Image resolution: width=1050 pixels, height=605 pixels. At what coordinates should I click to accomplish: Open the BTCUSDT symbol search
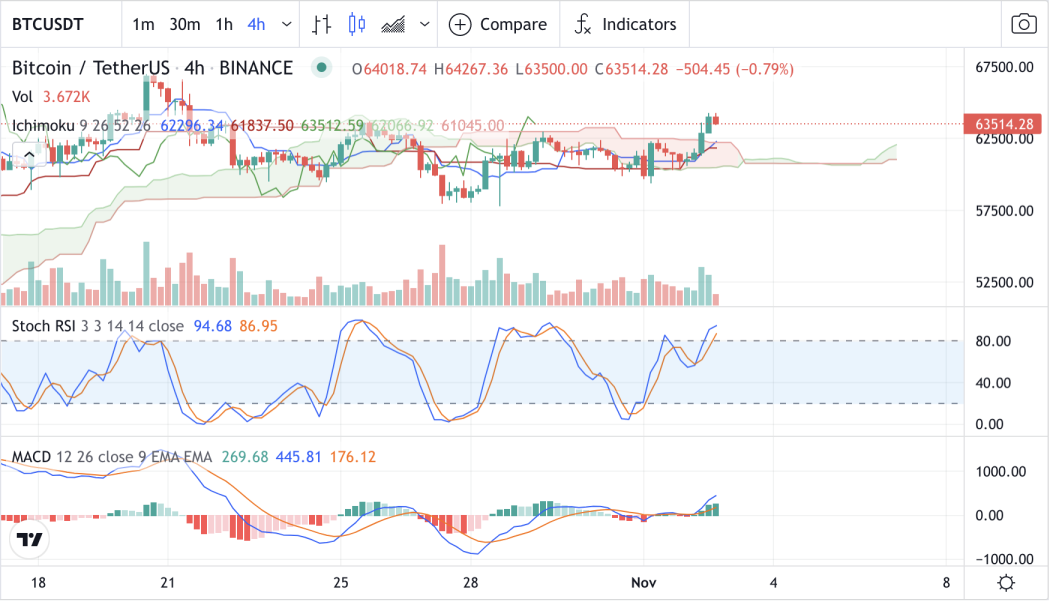(48, 25)
